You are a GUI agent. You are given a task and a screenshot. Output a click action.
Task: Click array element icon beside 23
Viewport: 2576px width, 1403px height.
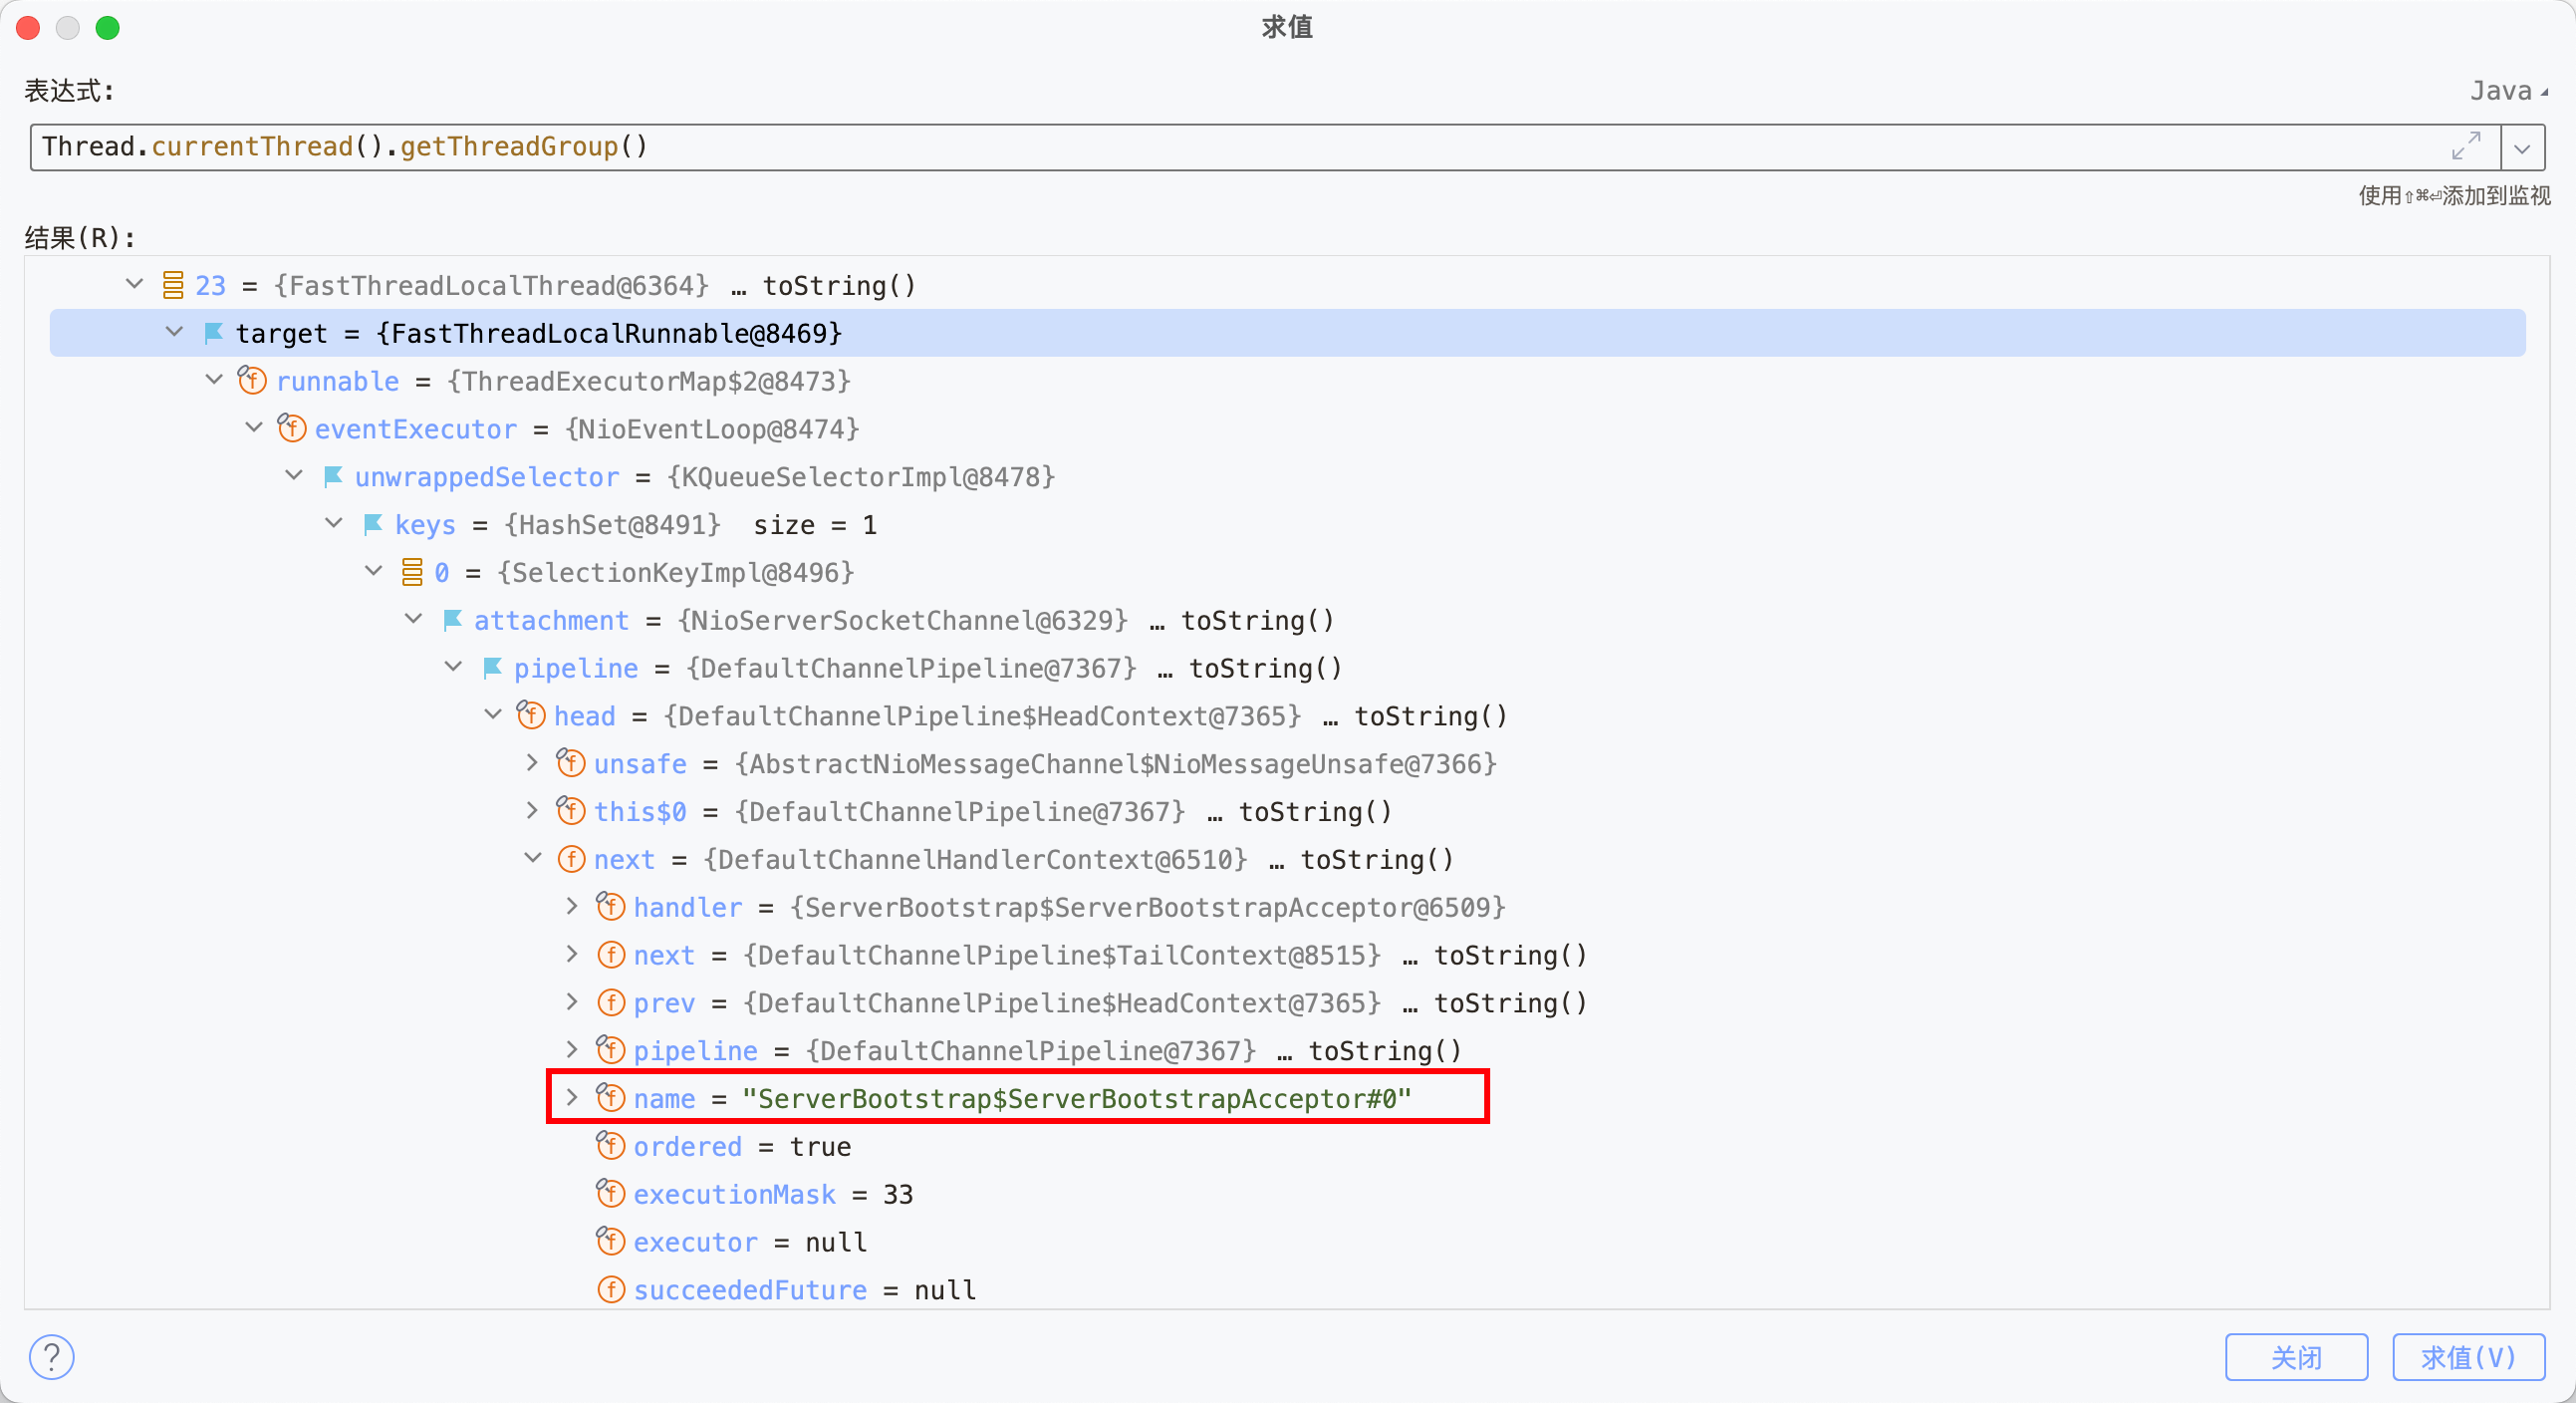[x=173, y=285]
